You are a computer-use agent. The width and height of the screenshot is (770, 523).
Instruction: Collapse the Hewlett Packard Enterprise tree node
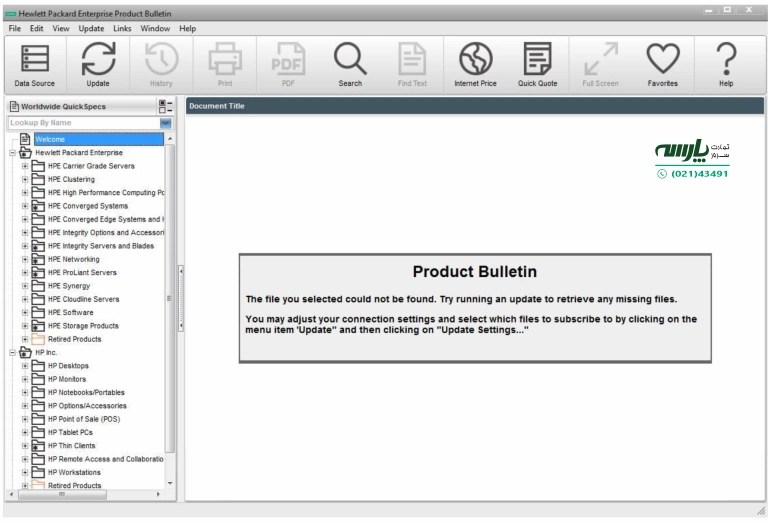coord(12,153)
